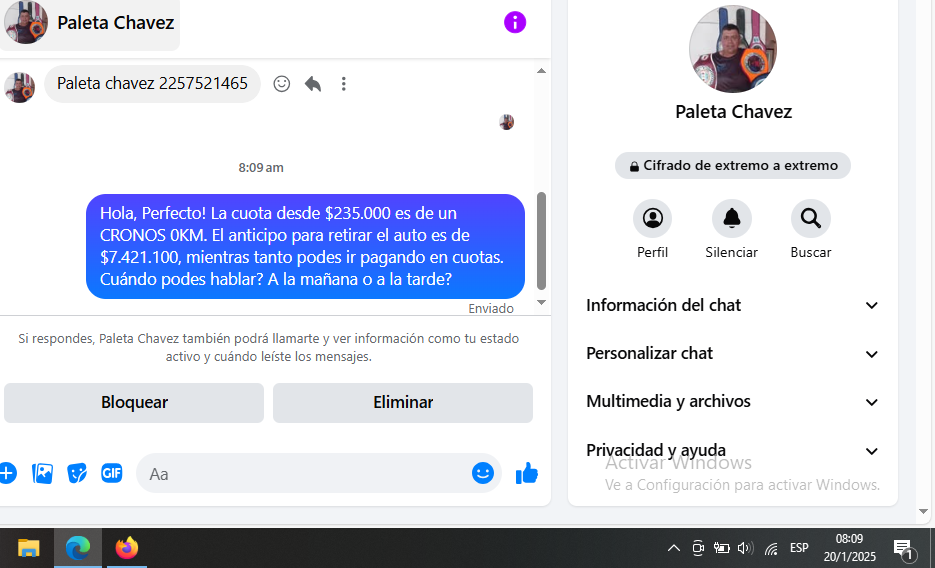Expand Privacidad y ayuda section

tap(732, 450)
